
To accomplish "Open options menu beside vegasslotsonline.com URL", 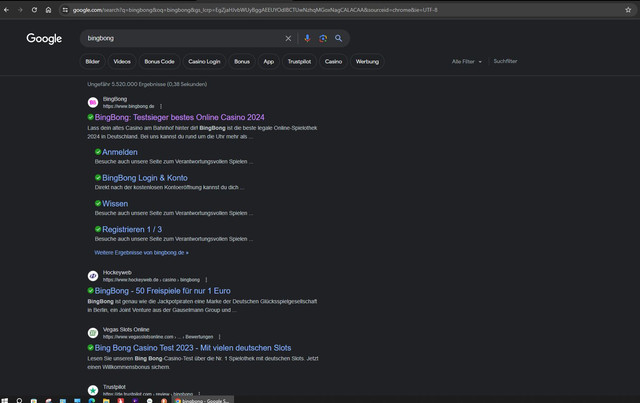I will (220, 337).
